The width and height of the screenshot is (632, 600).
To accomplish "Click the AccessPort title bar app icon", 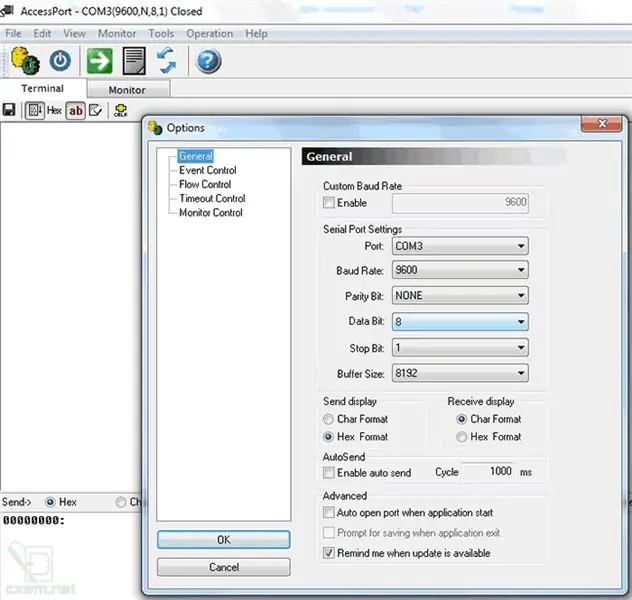I will [x=7, y=11].
